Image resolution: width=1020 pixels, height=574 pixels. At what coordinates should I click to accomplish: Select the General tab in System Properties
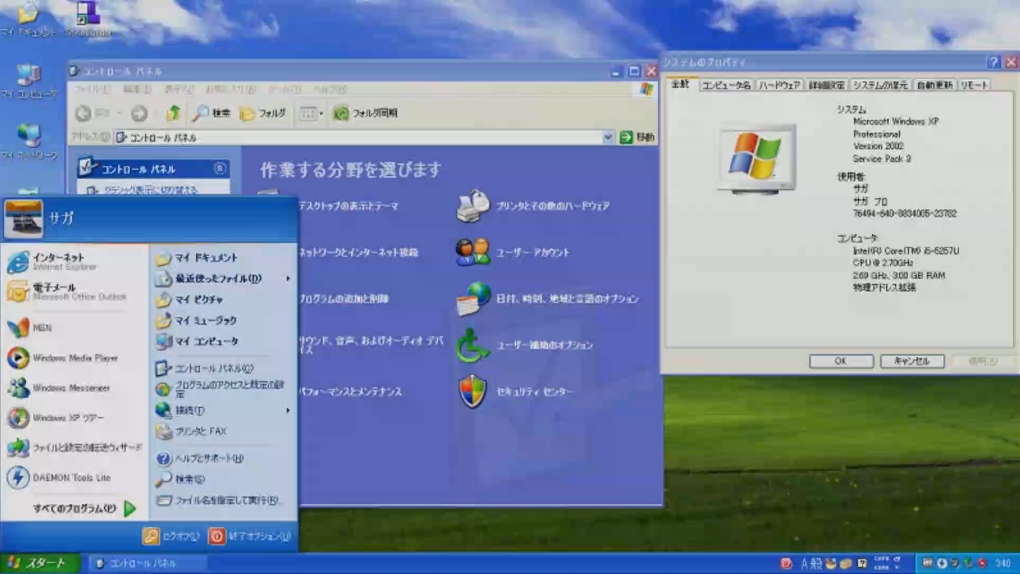(681, 84)
